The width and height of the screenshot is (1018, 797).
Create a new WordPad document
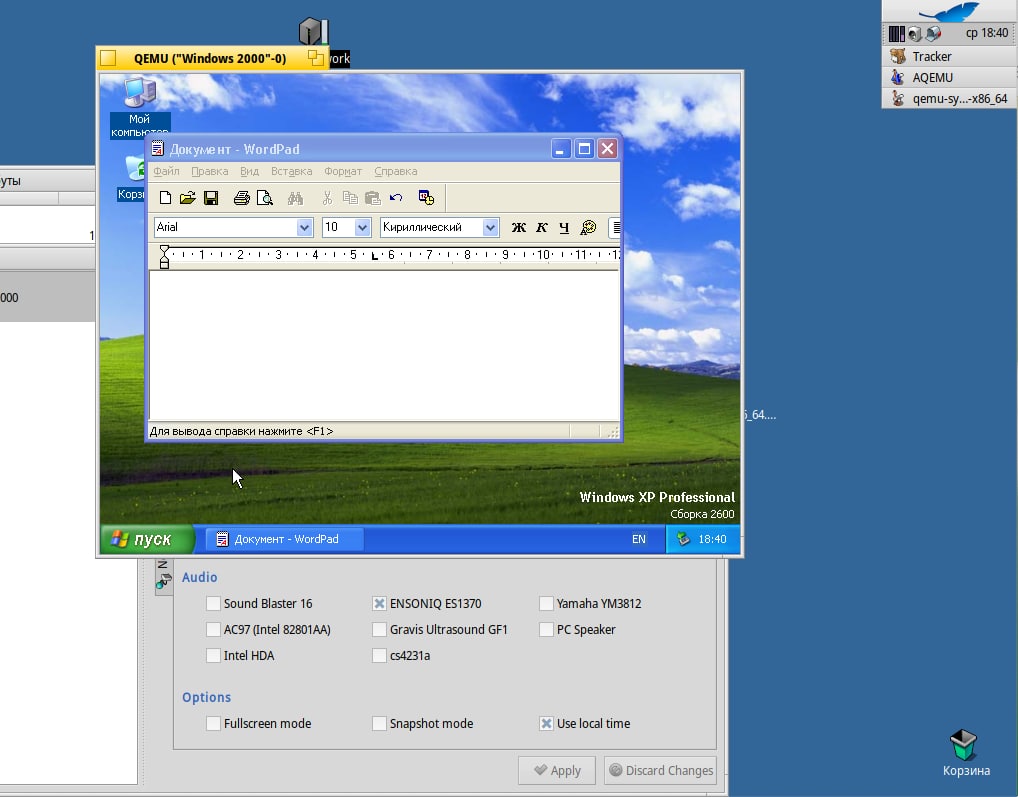[165, 198]
